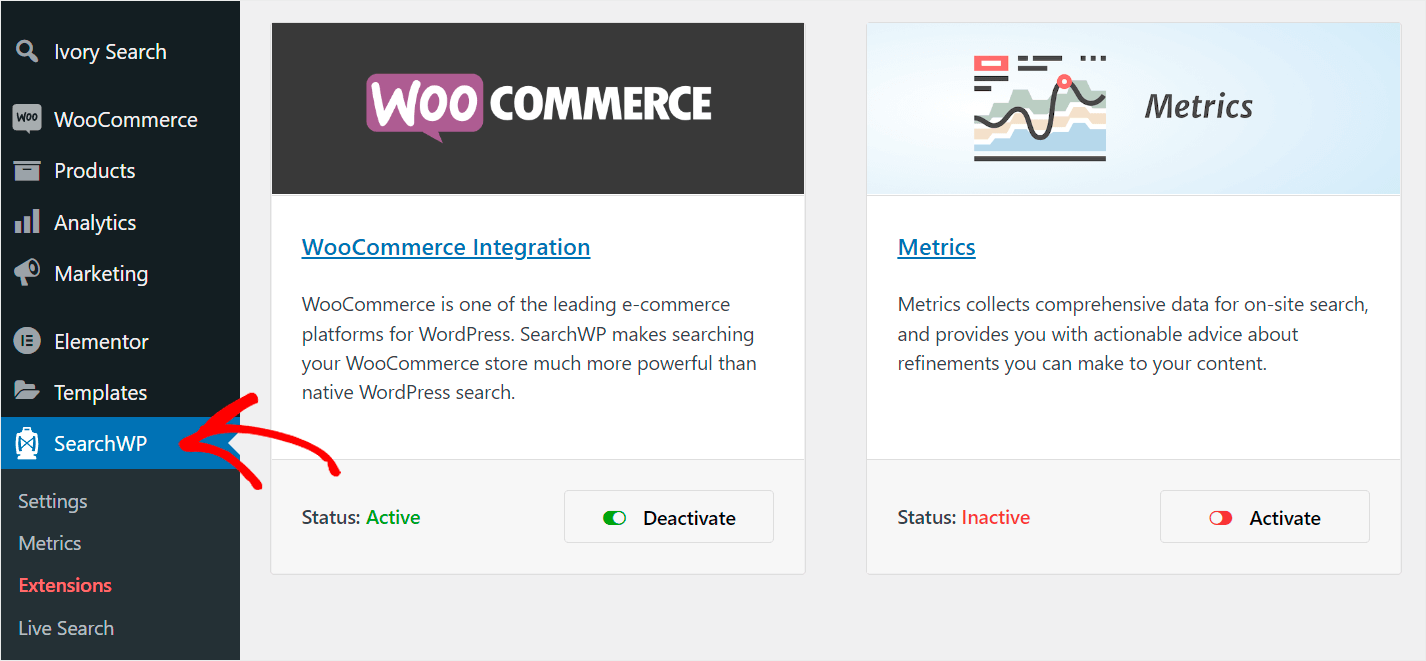1426x661 pixels.
Task: Open the Metrics title link
Action: point(937,247)
